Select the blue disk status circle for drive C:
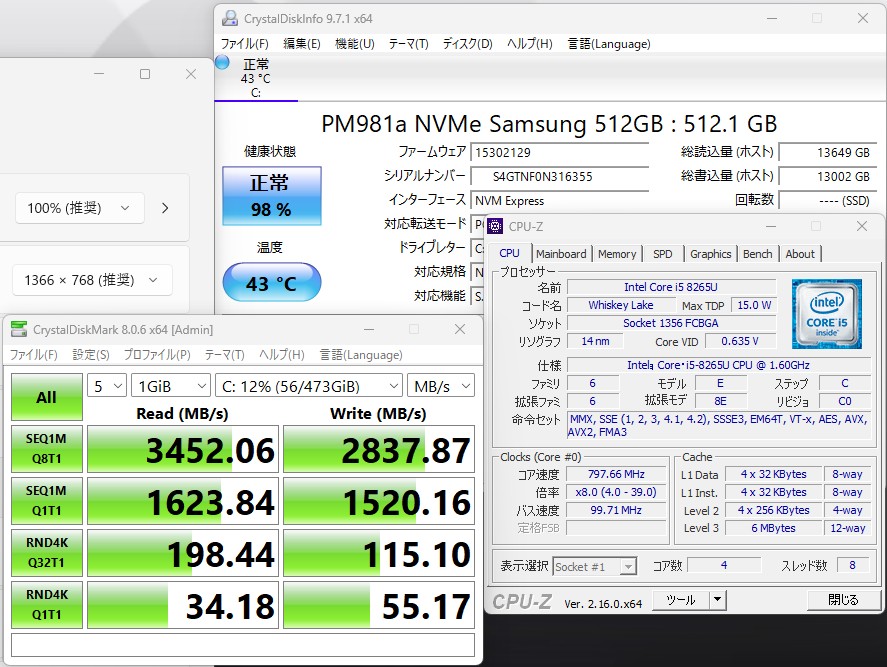Screen dimensions: 887x667 click(x=222, y=62)
